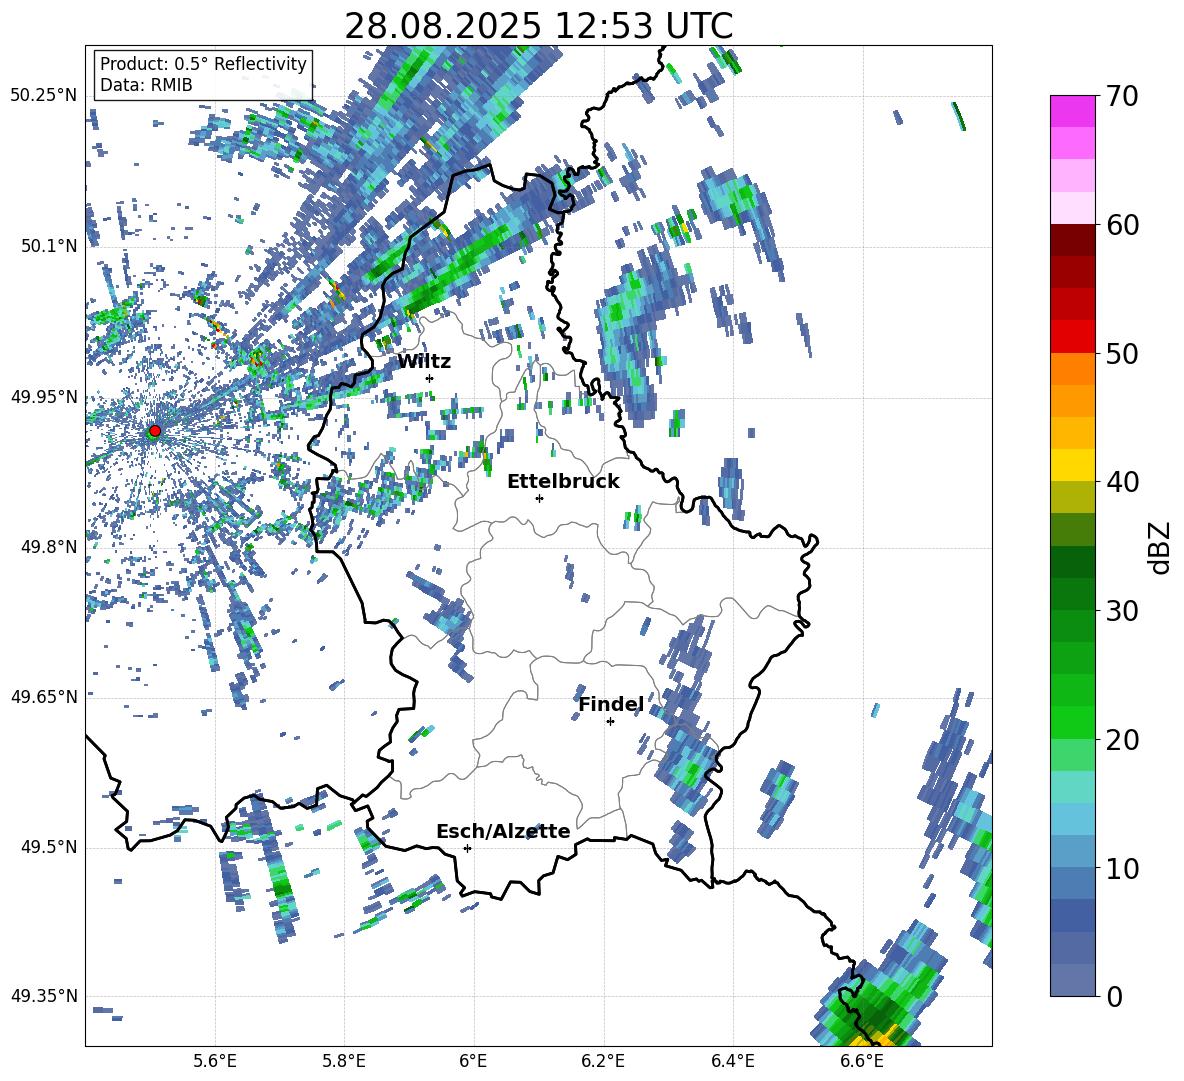The height and width of the screenshot is (1081, 1184).
Task: Click the 6°E longitude label
Action: [473, 1061]
